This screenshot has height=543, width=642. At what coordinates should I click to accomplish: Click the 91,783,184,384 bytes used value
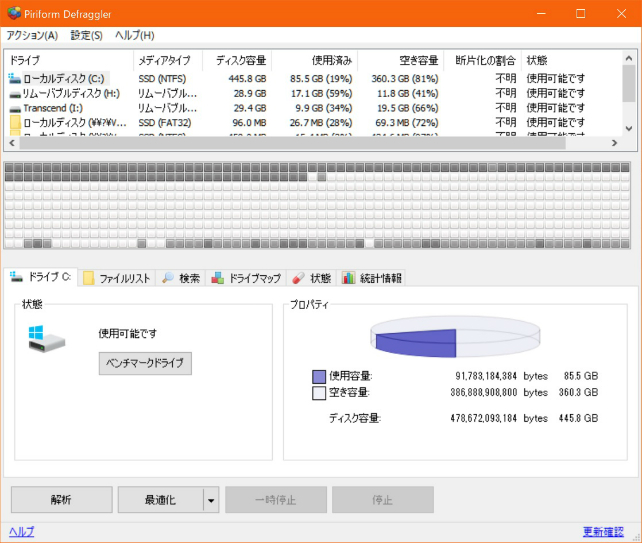click(x=486, y=376)
